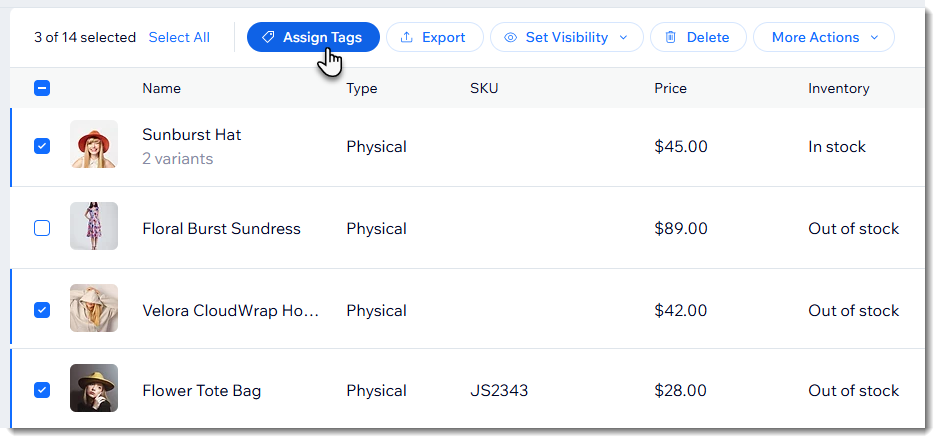940x443 pixels.
Task: Click the Price column header
Action: (670, 89)
